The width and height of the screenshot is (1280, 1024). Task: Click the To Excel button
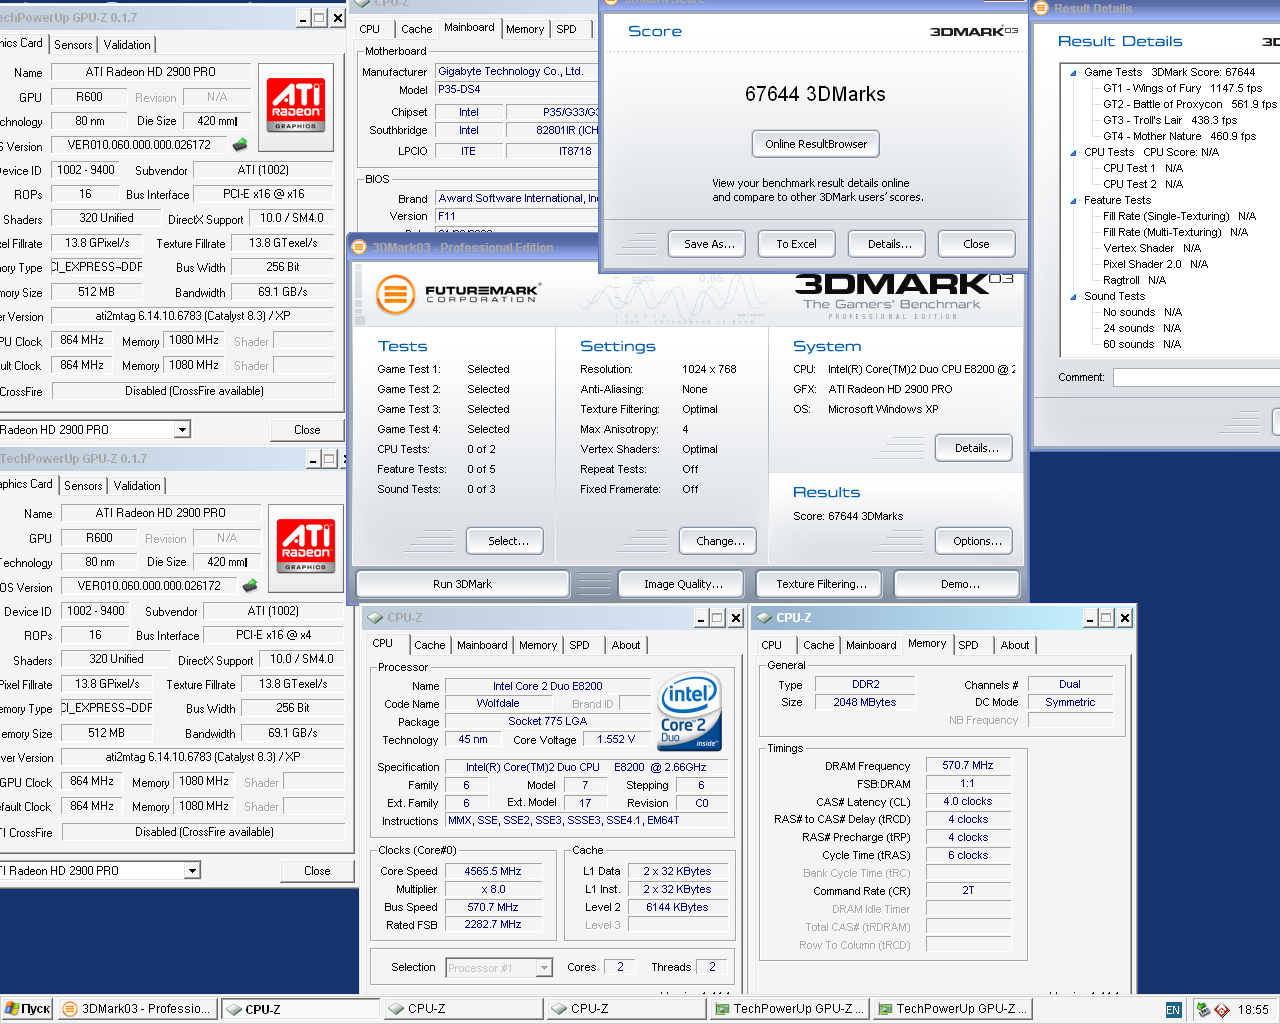796,244
